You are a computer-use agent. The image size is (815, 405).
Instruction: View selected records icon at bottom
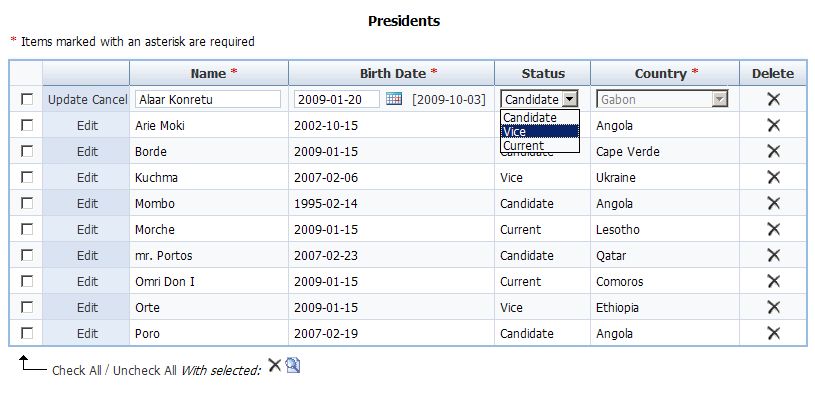pyautogui.click(x=293, y=365)
